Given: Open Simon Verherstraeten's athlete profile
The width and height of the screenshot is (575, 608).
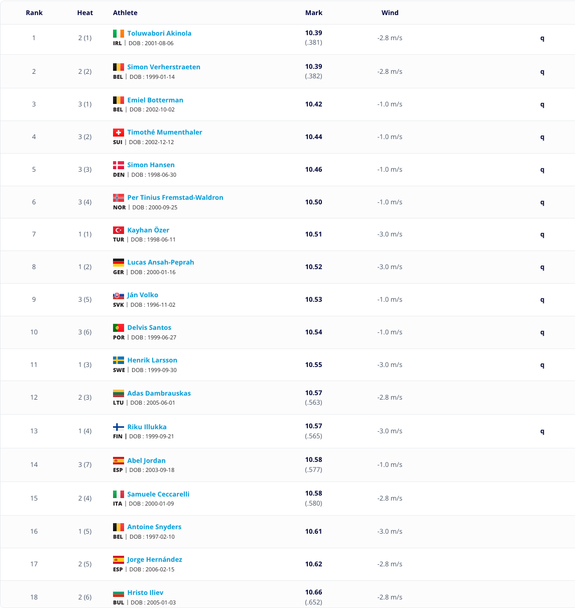Looking at the screenshot, I should point(164,67).
